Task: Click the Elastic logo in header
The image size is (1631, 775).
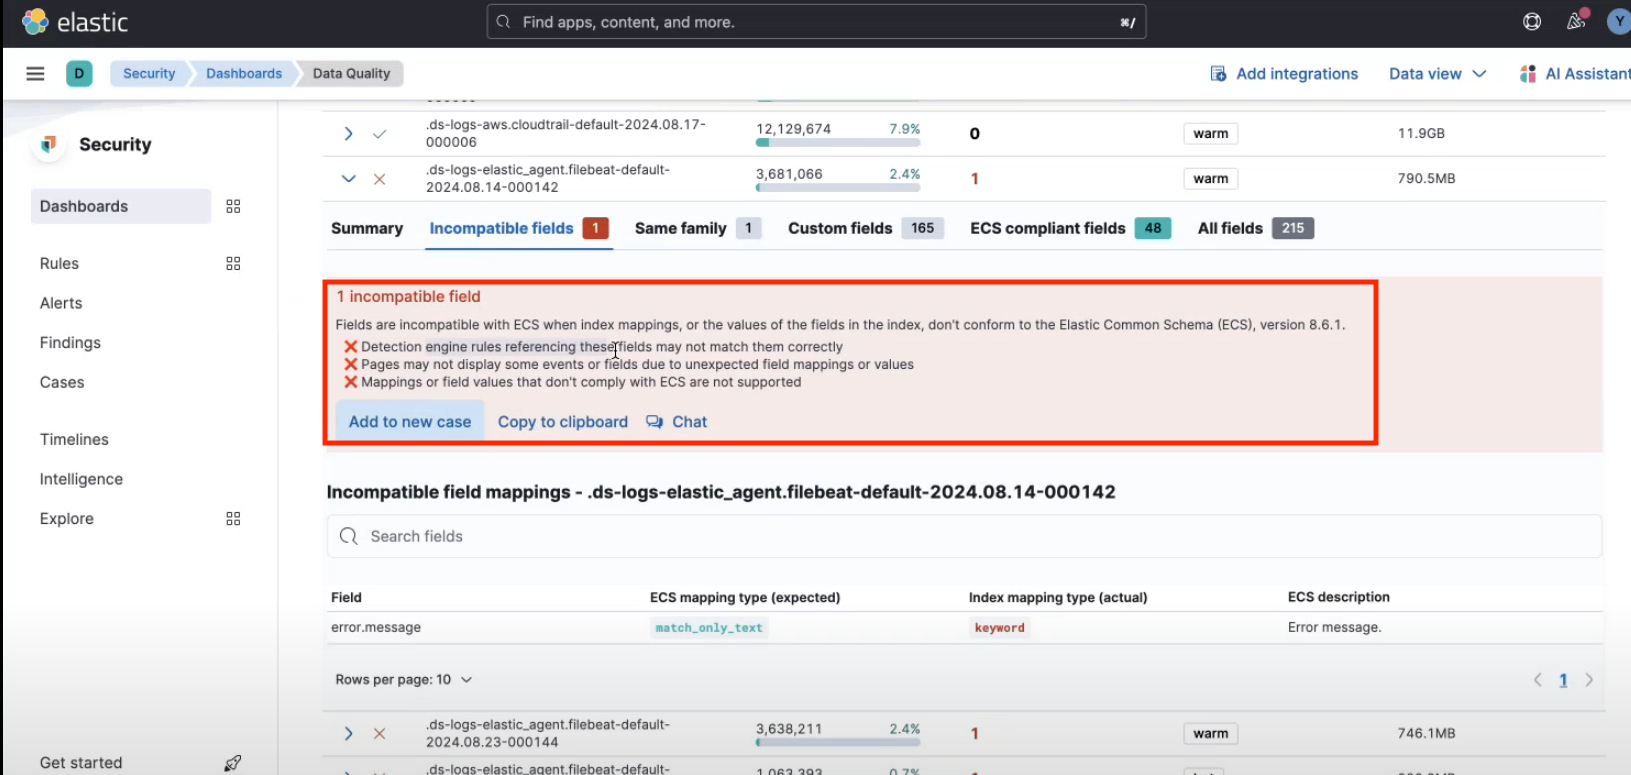Action: point(75,22)
